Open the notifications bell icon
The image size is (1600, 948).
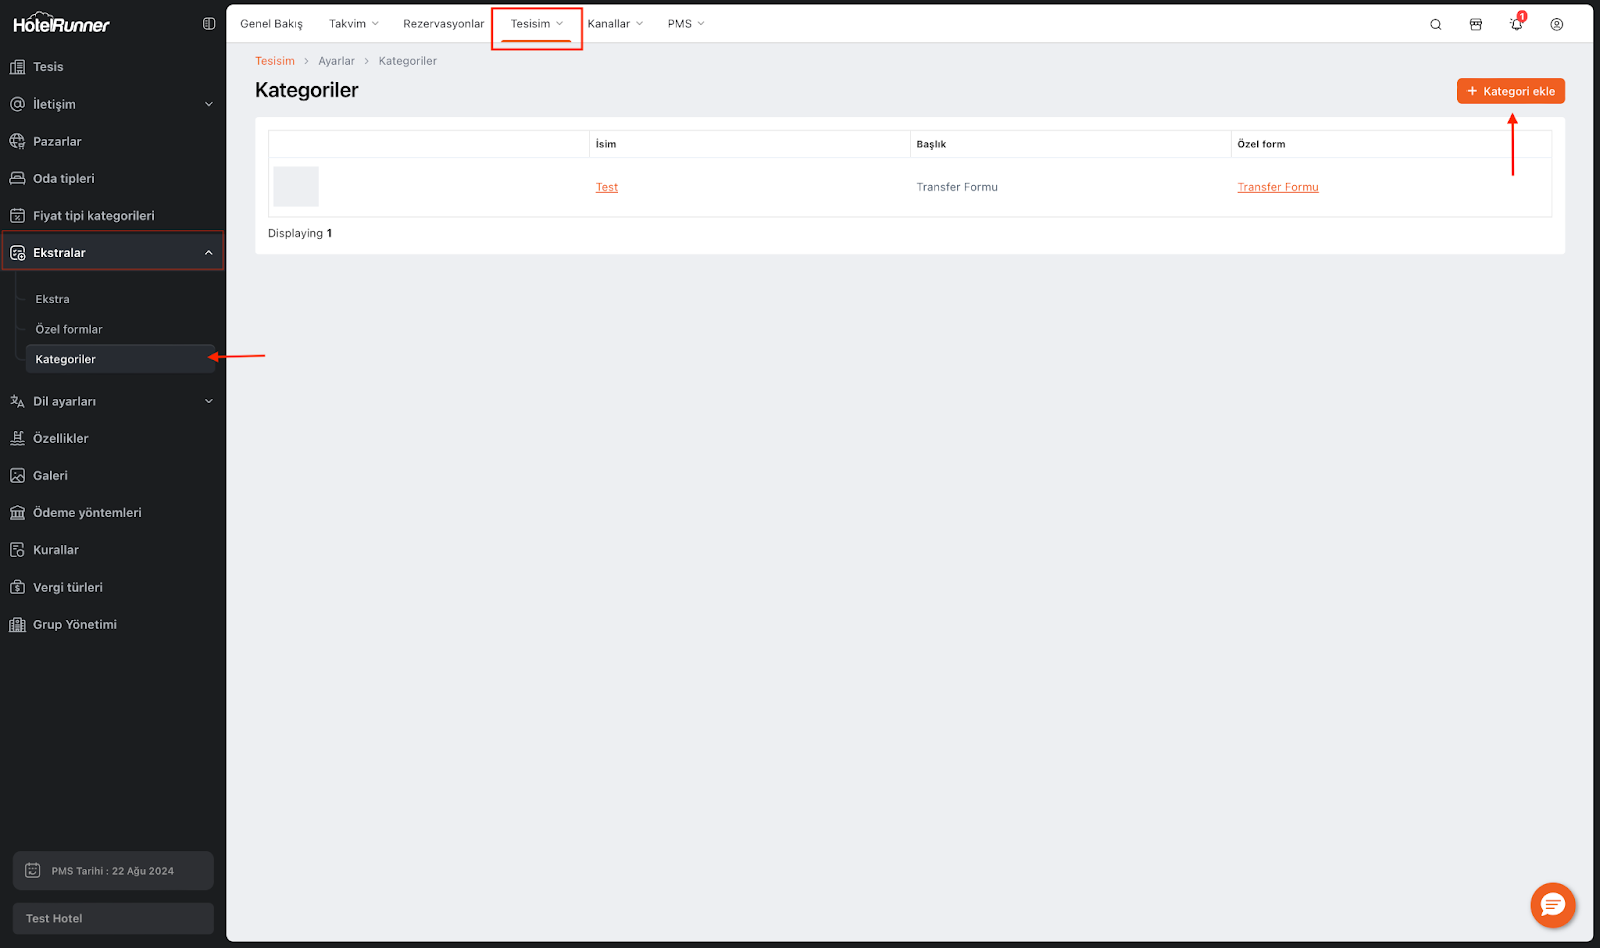[1516, 24]
